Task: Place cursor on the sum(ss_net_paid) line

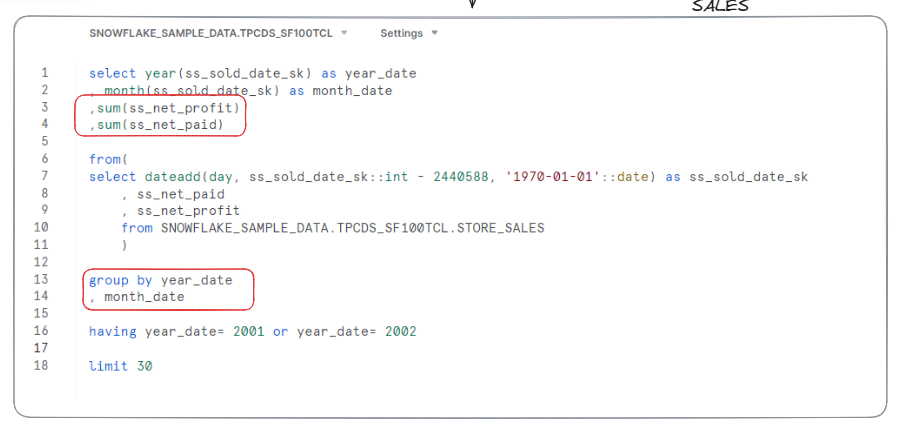Action: [160, 125]
